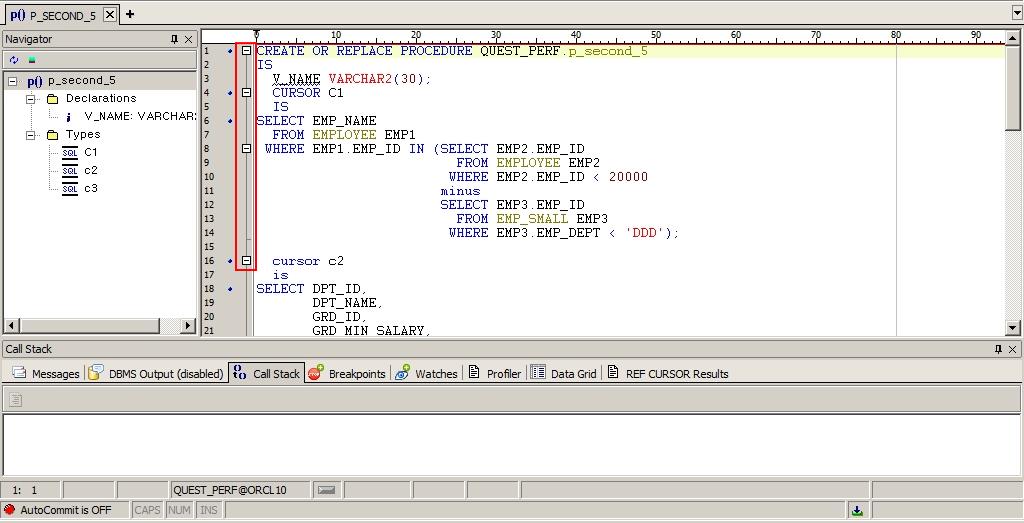Select cursor c2 in Navigator tree
Screen dimensions: 1024x523
pyautogui.click(x=90, y=170)
